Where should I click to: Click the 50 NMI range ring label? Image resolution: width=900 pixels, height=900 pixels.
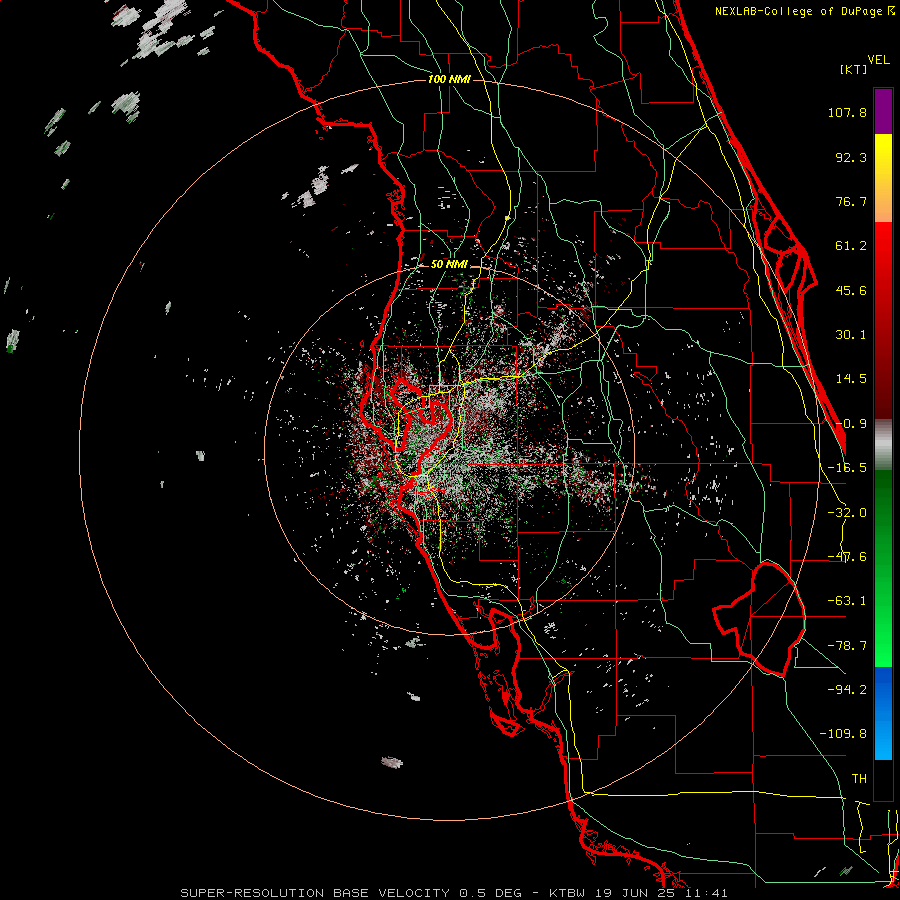(x=449, y=265)
